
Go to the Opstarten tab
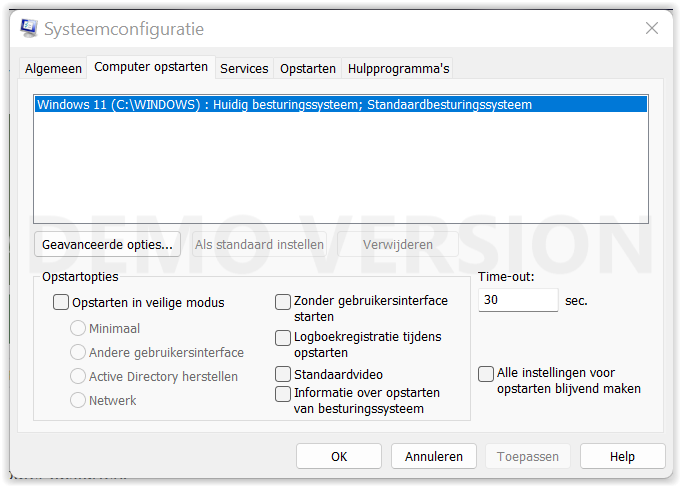point(307,69)
